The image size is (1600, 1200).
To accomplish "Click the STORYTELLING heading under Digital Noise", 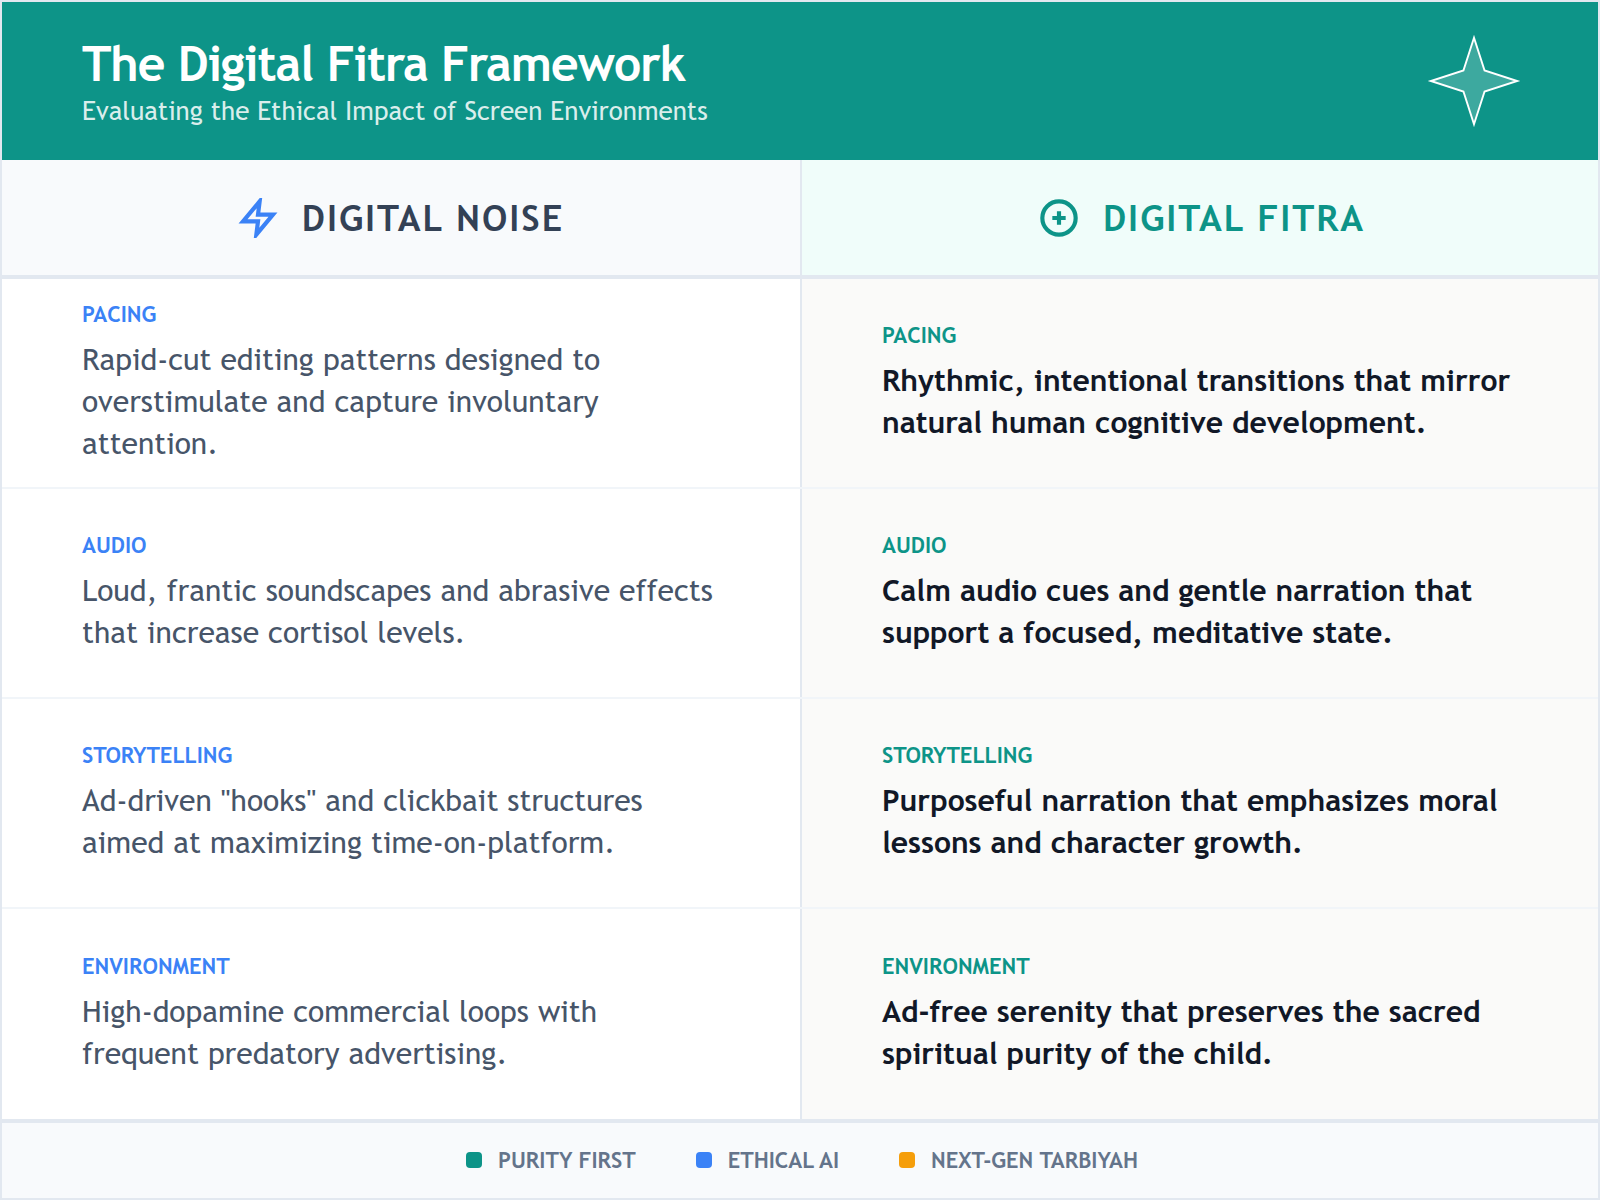I will [157, 756].
